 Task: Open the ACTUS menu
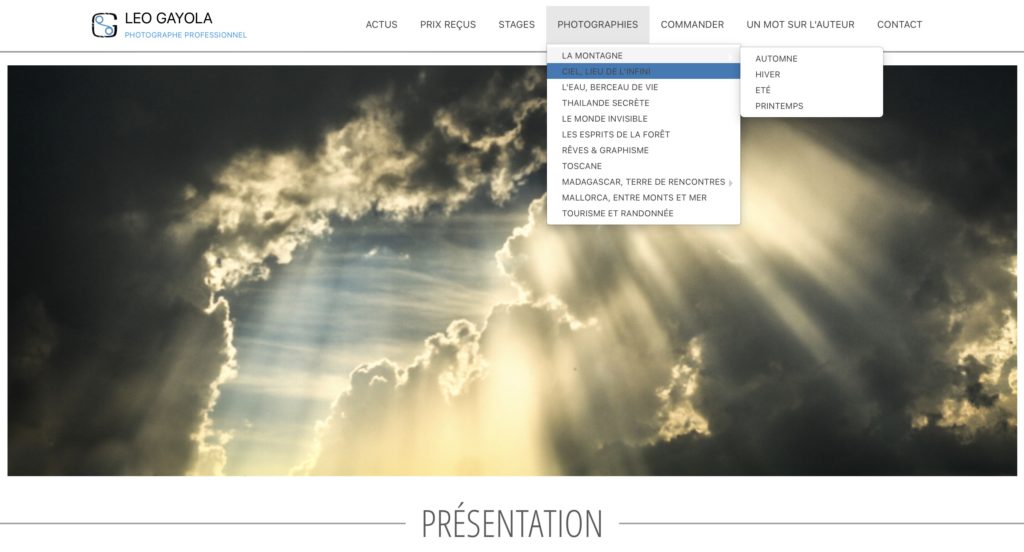pos(381,25)
